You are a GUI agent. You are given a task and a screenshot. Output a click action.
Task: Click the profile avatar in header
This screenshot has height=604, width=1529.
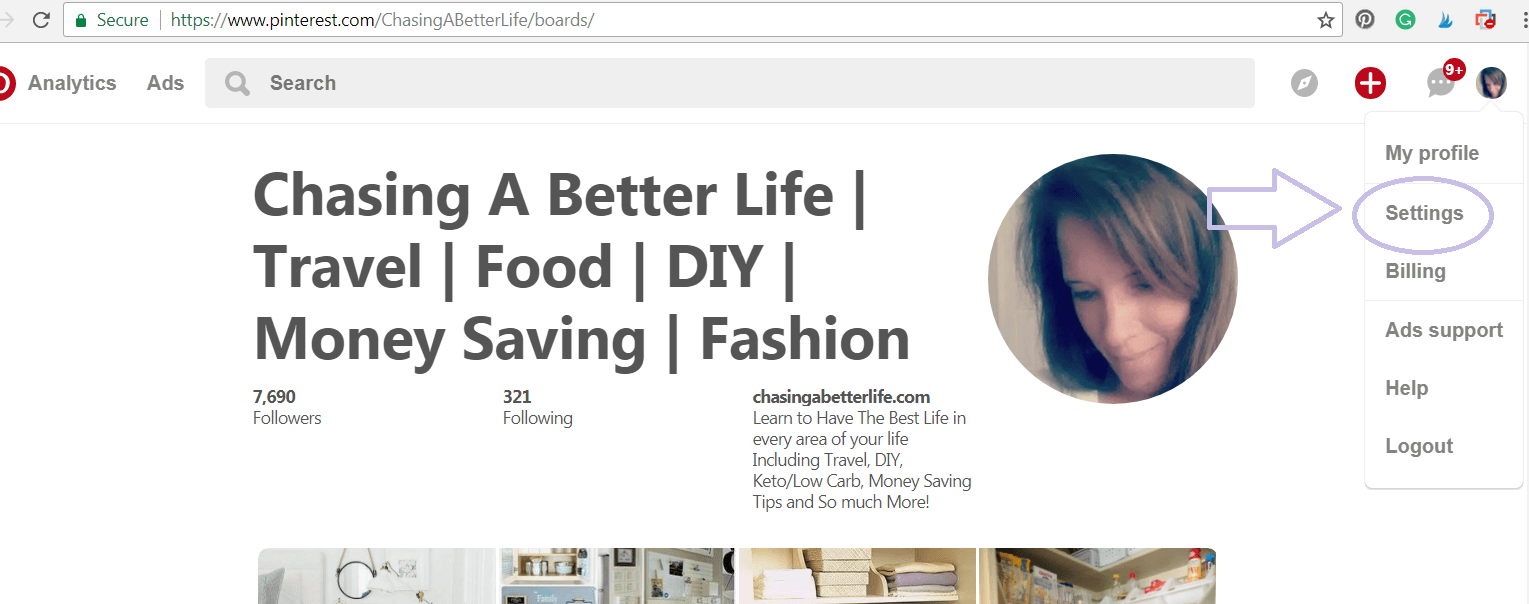(x=1491, y=83)
